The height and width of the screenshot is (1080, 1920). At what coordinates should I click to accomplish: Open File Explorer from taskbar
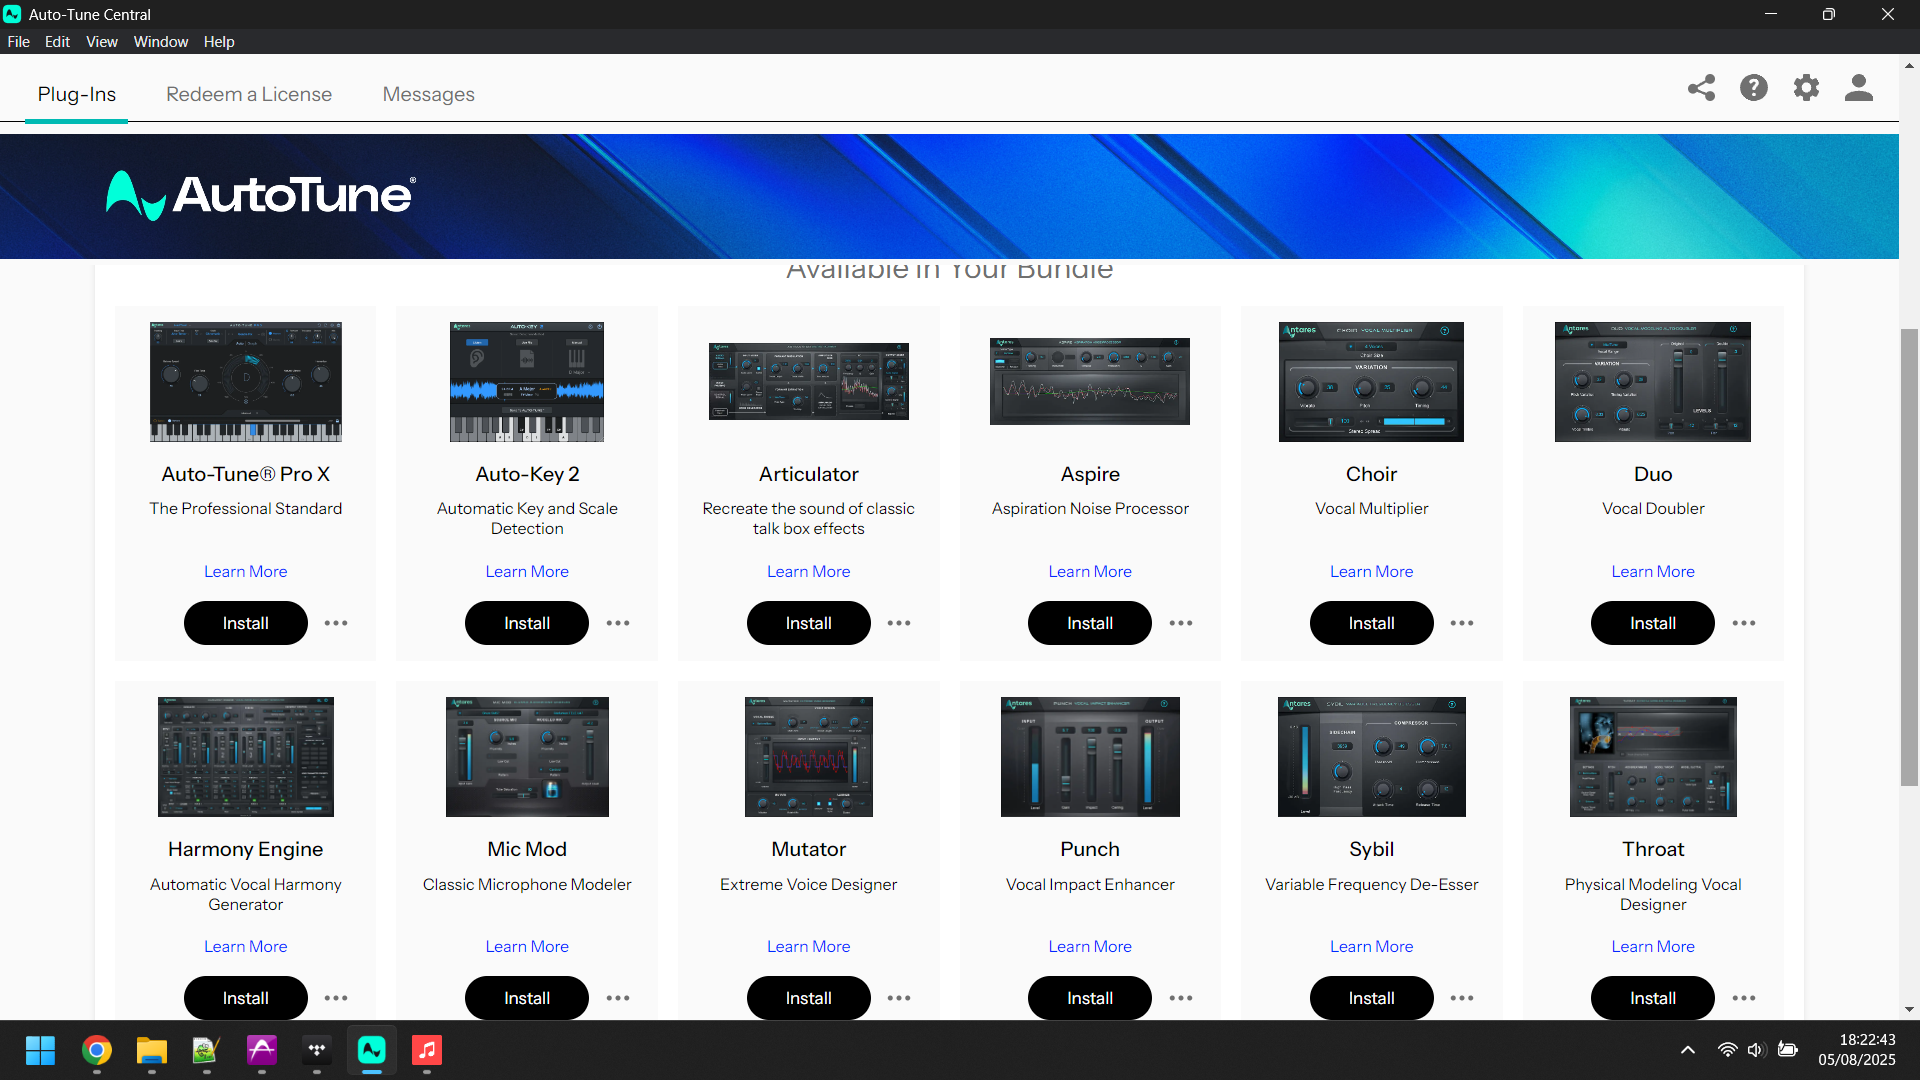click(152, 1050)
